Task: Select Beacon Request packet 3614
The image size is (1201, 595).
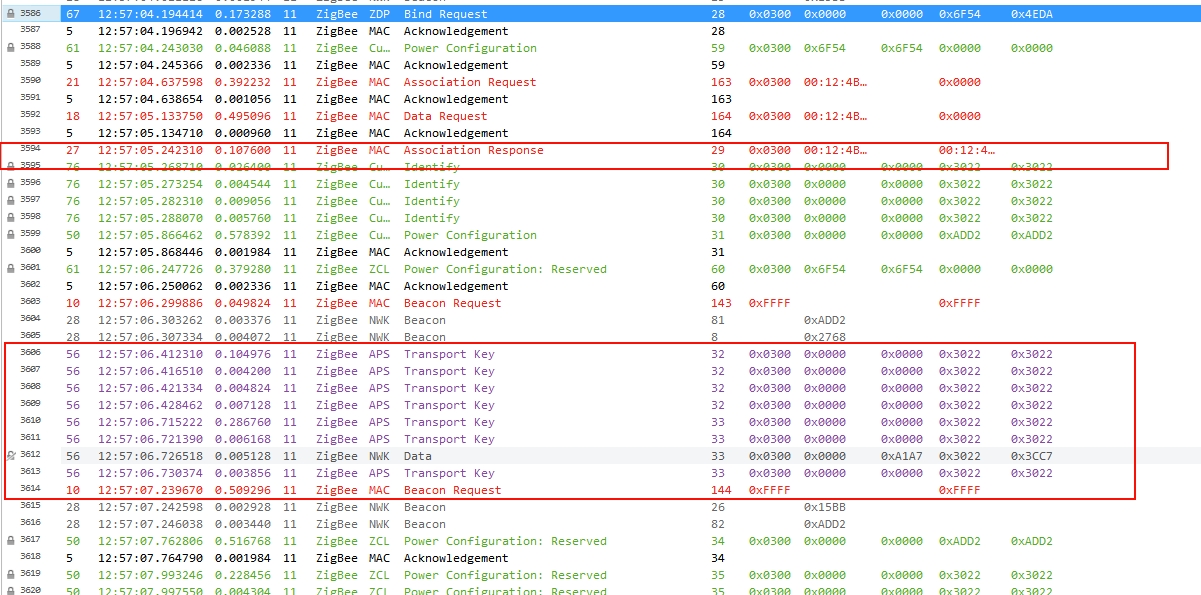Action: tap(600, 490)
